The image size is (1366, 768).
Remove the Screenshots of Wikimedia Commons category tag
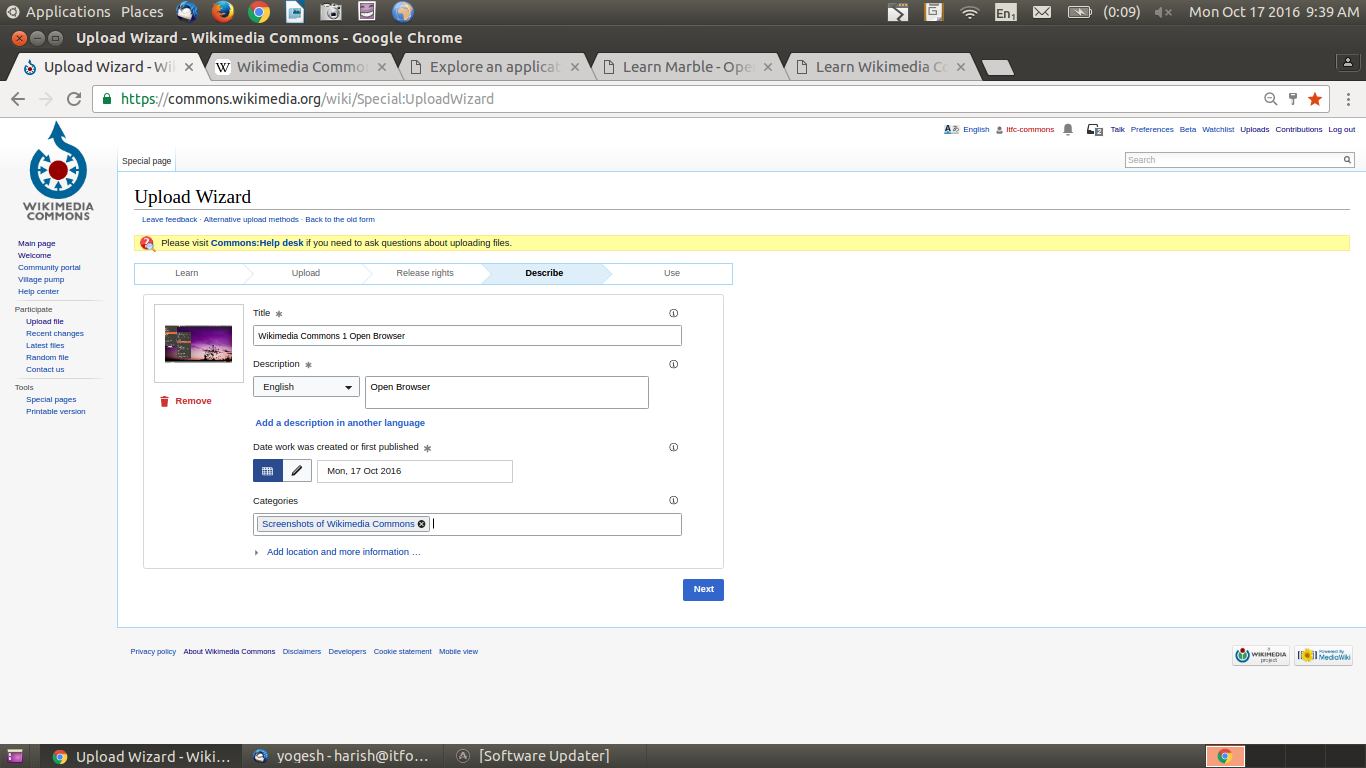421,524
